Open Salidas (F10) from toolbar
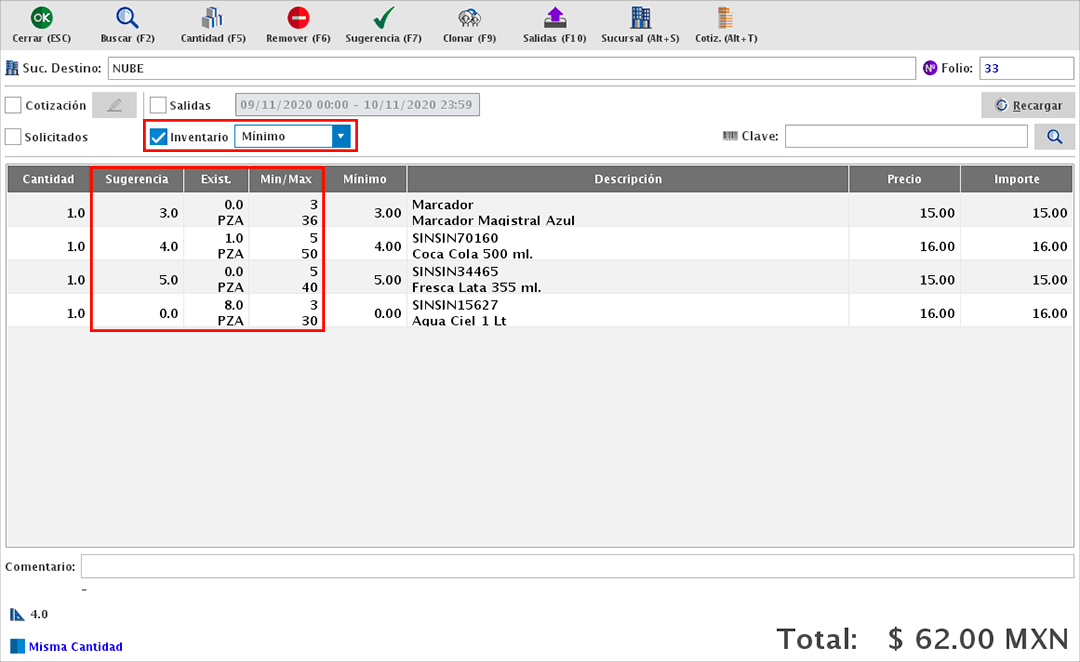This screenshot has width=1080, height=662. tap(554, 18)
